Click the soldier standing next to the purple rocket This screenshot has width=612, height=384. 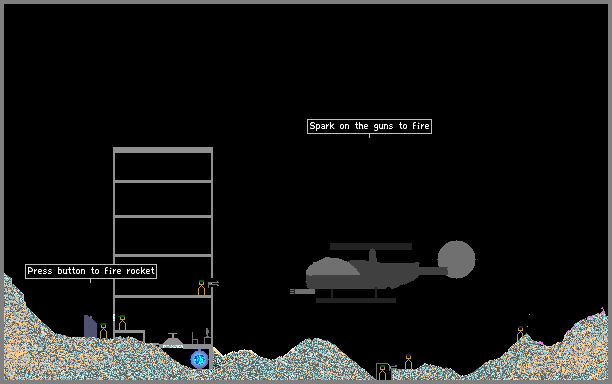click(103, 331)
